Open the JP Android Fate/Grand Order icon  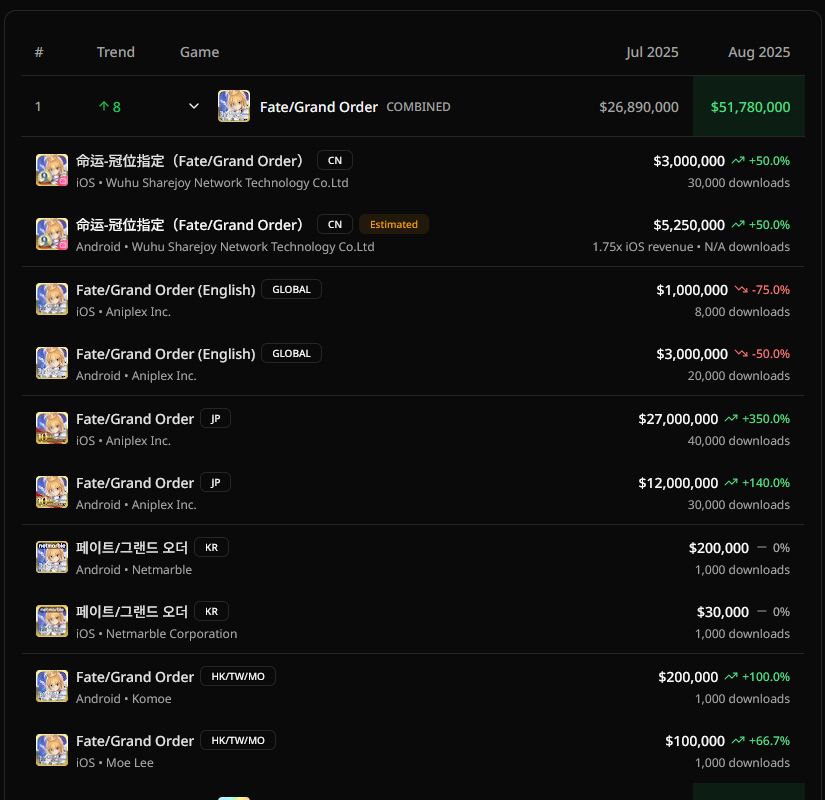[52, 492]
